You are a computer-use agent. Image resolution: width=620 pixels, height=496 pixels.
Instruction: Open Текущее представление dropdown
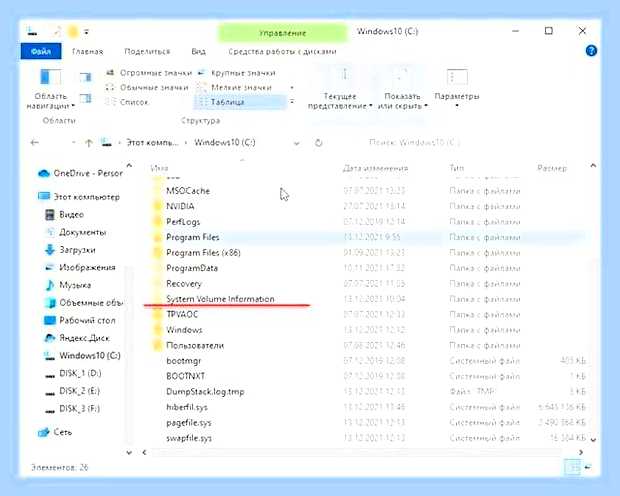340,89
